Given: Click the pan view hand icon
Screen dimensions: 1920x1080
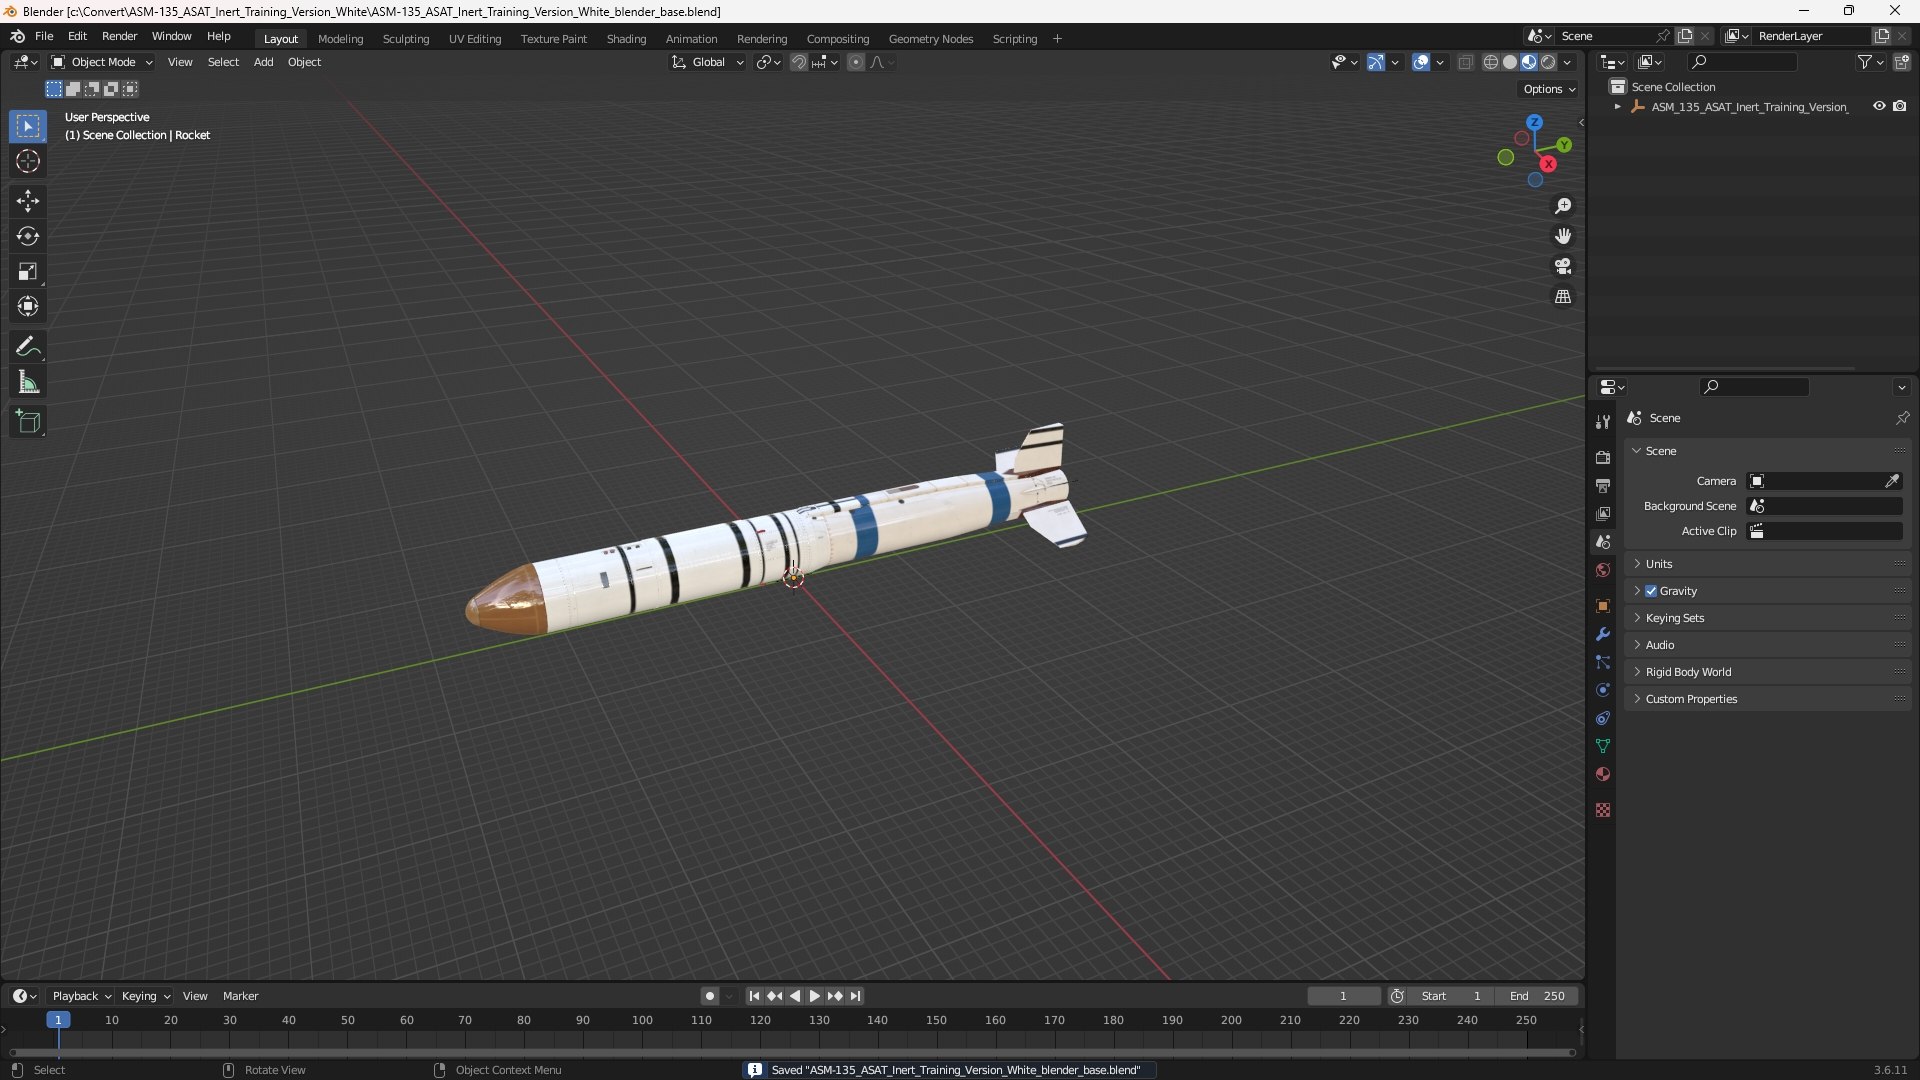Looking at the screenshot, I should [x=1563, y=236].
